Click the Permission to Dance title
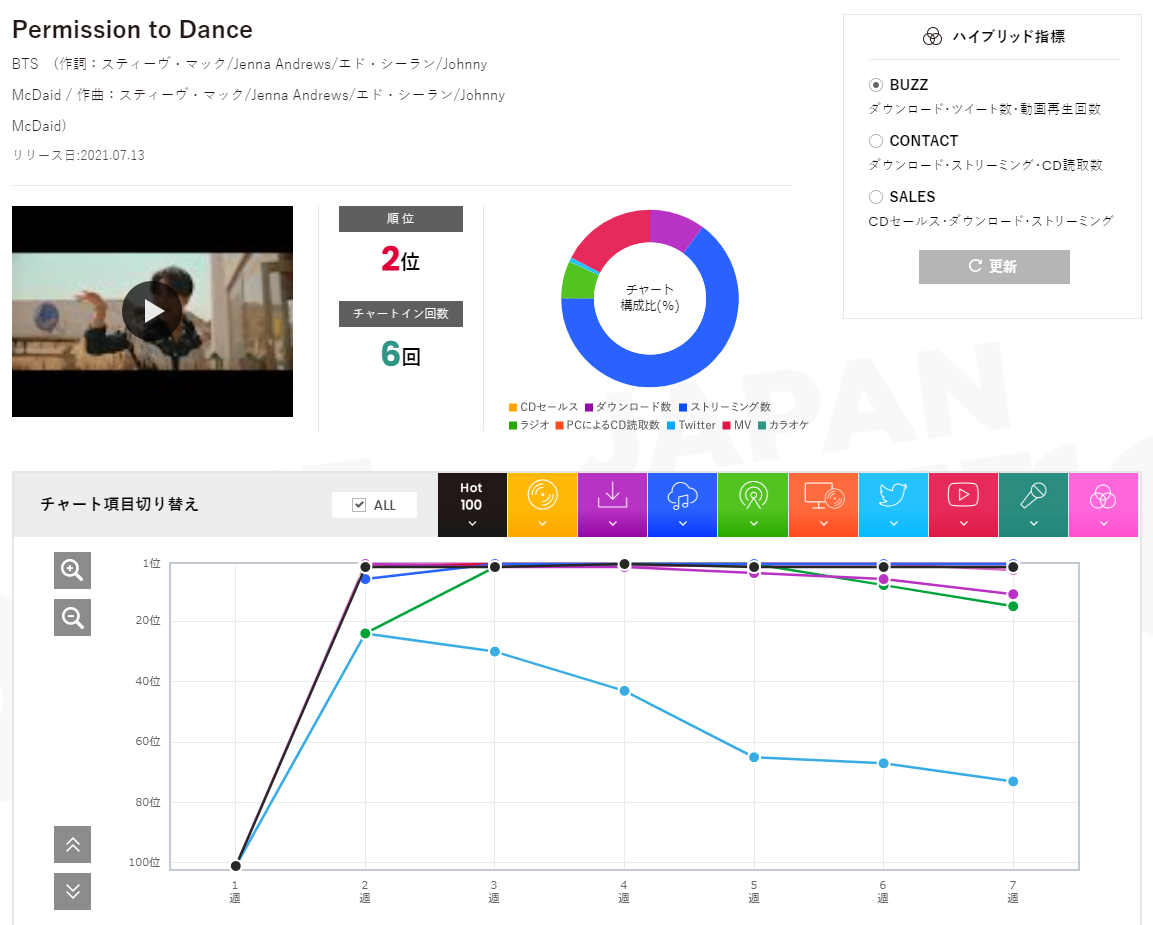This screenshot has height=925, width=1153. pos(132,29)
